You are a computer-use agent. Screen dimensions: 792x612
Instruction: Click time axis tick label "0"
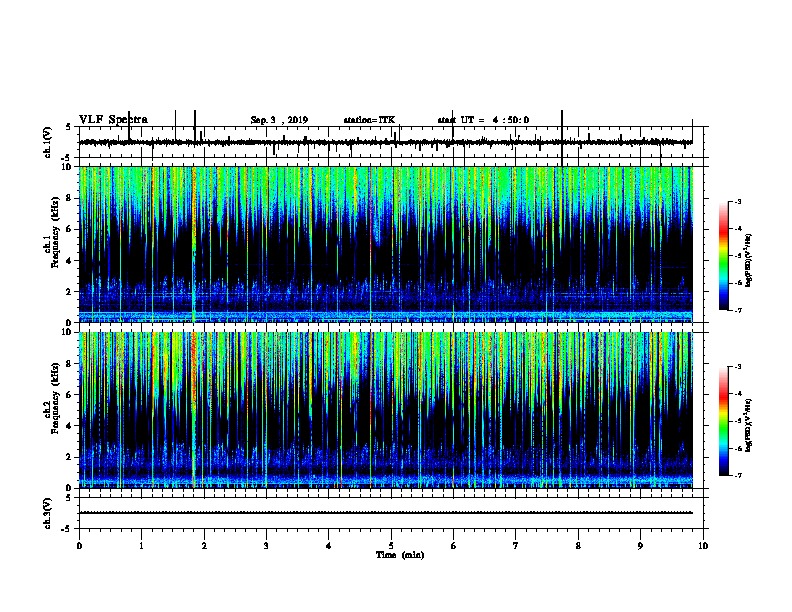[79, 546]
